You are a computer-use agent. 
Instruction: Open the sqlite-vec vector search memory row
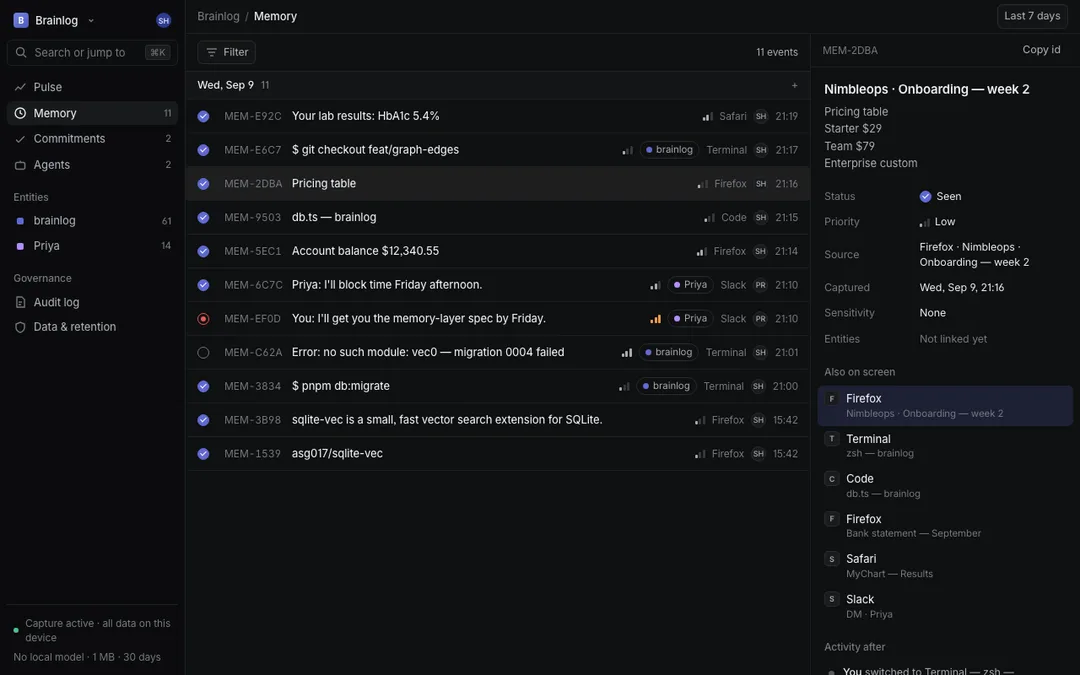click(x=497, y=420)
